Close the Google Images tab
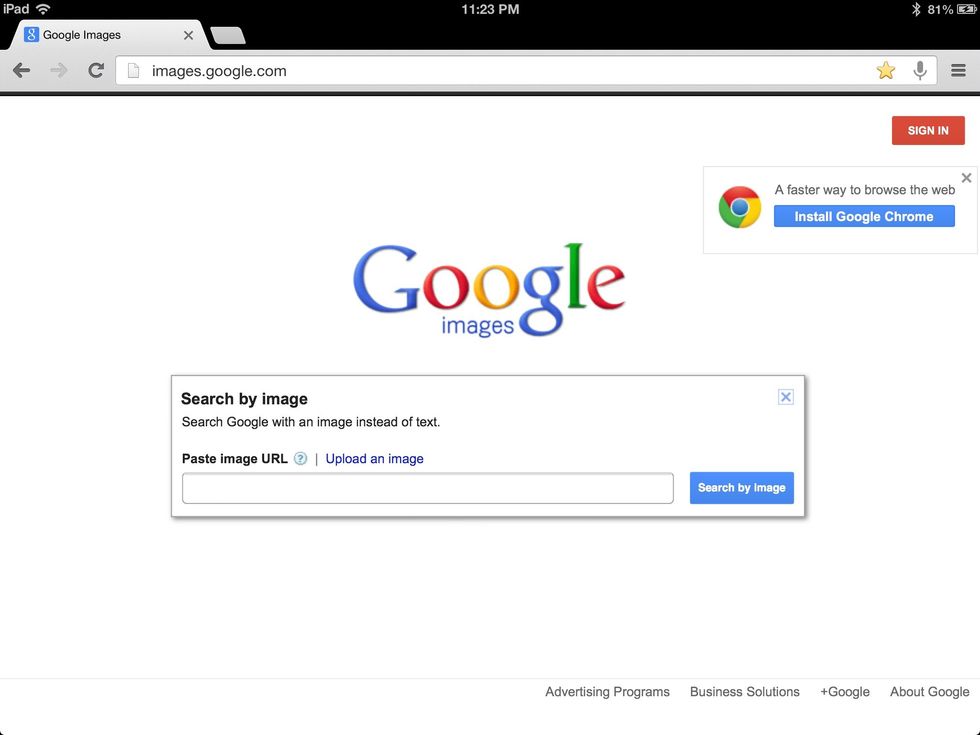Viewport: 980px width, 735px height. (x=188, y=35)
